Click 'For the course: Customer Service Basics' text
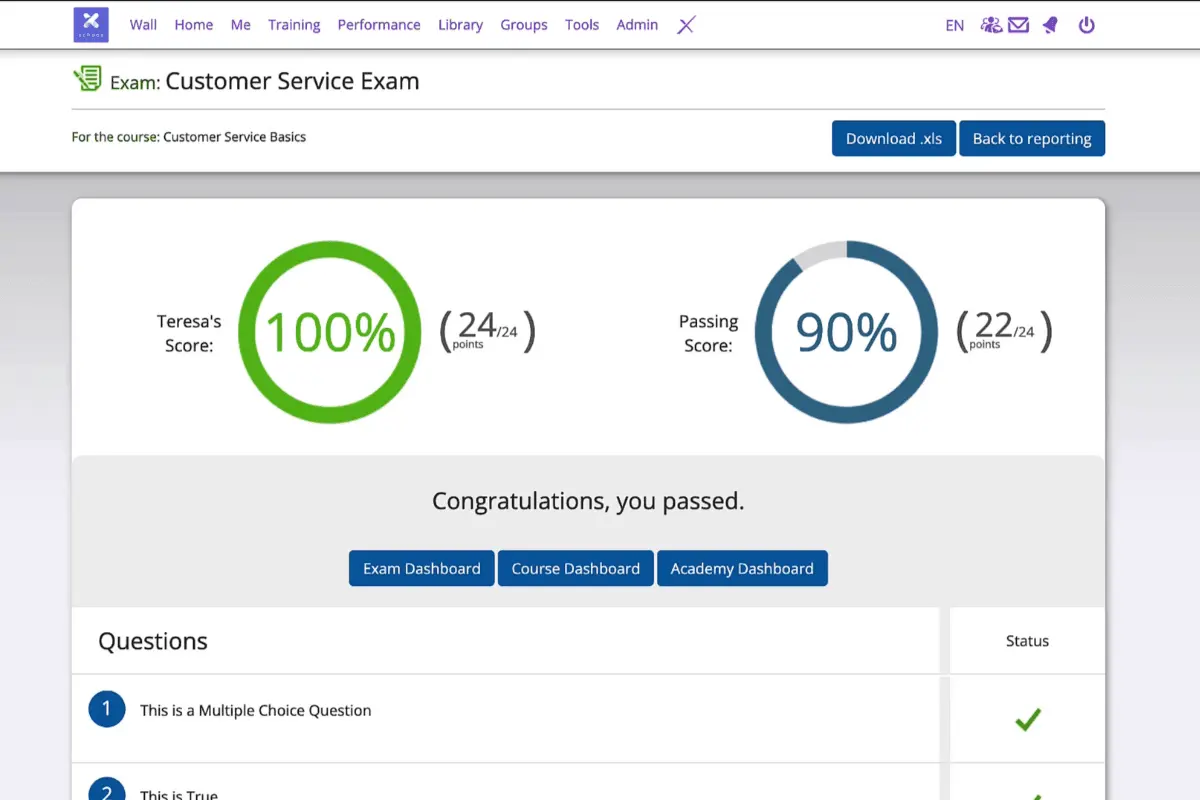The height and width of the screenshot is (800, 1200). point(189,137)
